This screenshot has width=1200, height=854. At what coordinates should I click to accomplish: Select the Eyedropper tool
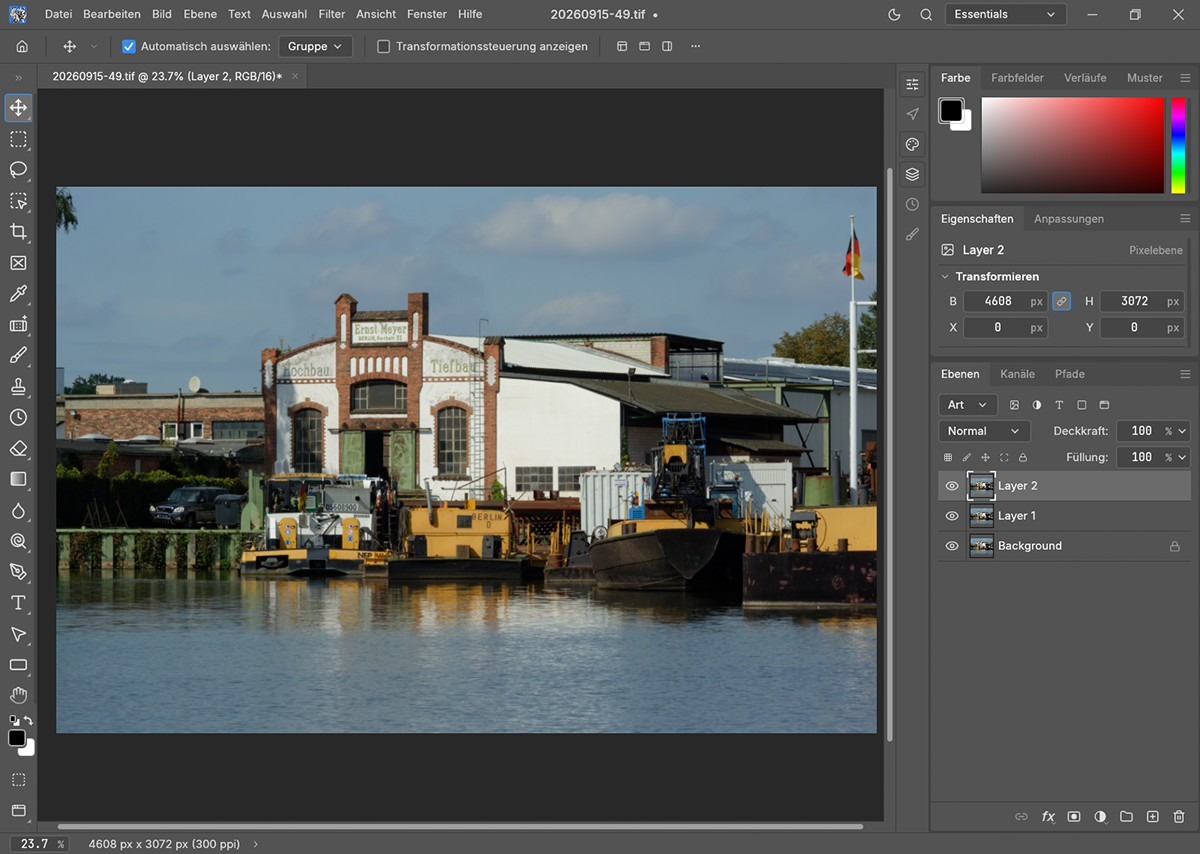point(18,294)
